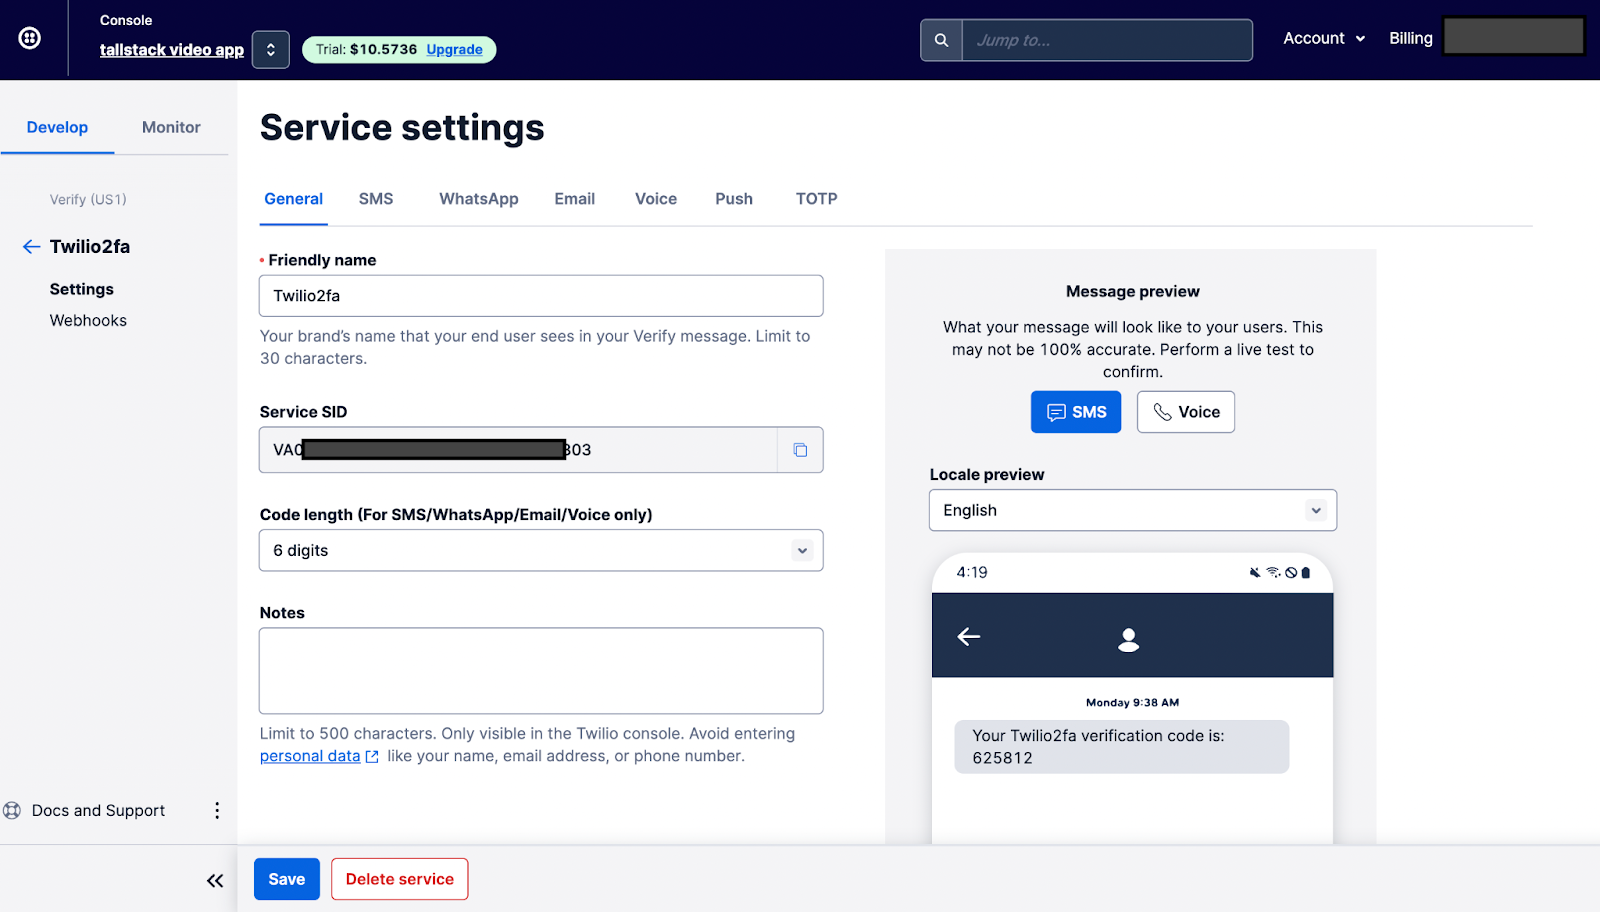Click the Verify (US1) sidebar label
The image size is (1600, 912).
click(x=88, y=199)
